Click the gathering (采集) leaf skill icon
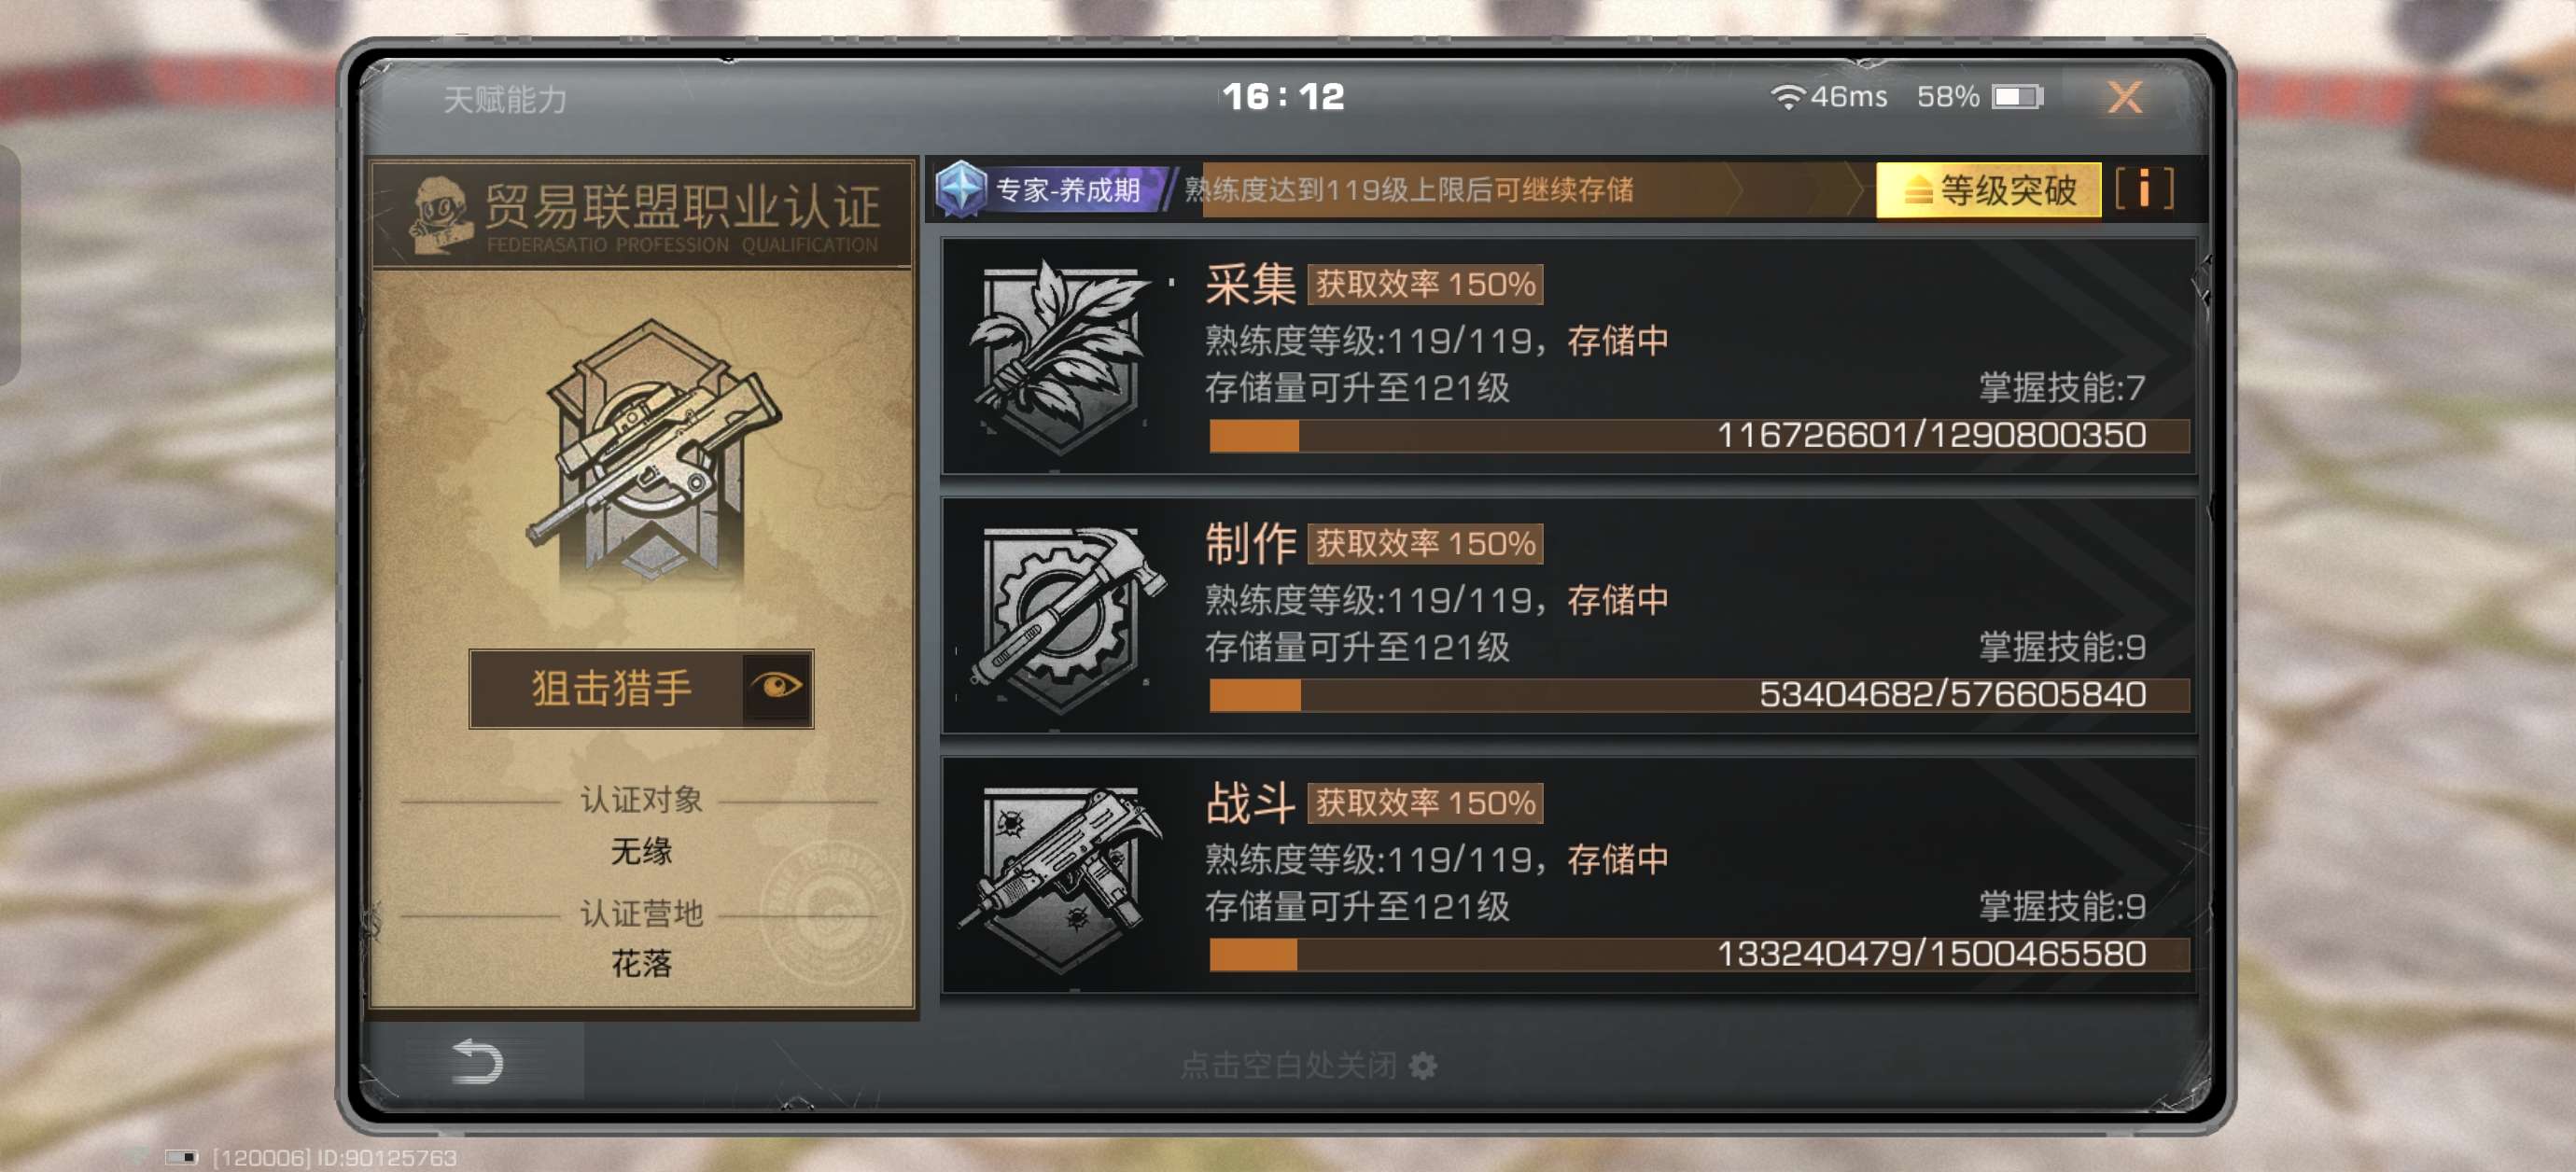This screenshot has width=2576, height=1172. tap(1061, 357)
